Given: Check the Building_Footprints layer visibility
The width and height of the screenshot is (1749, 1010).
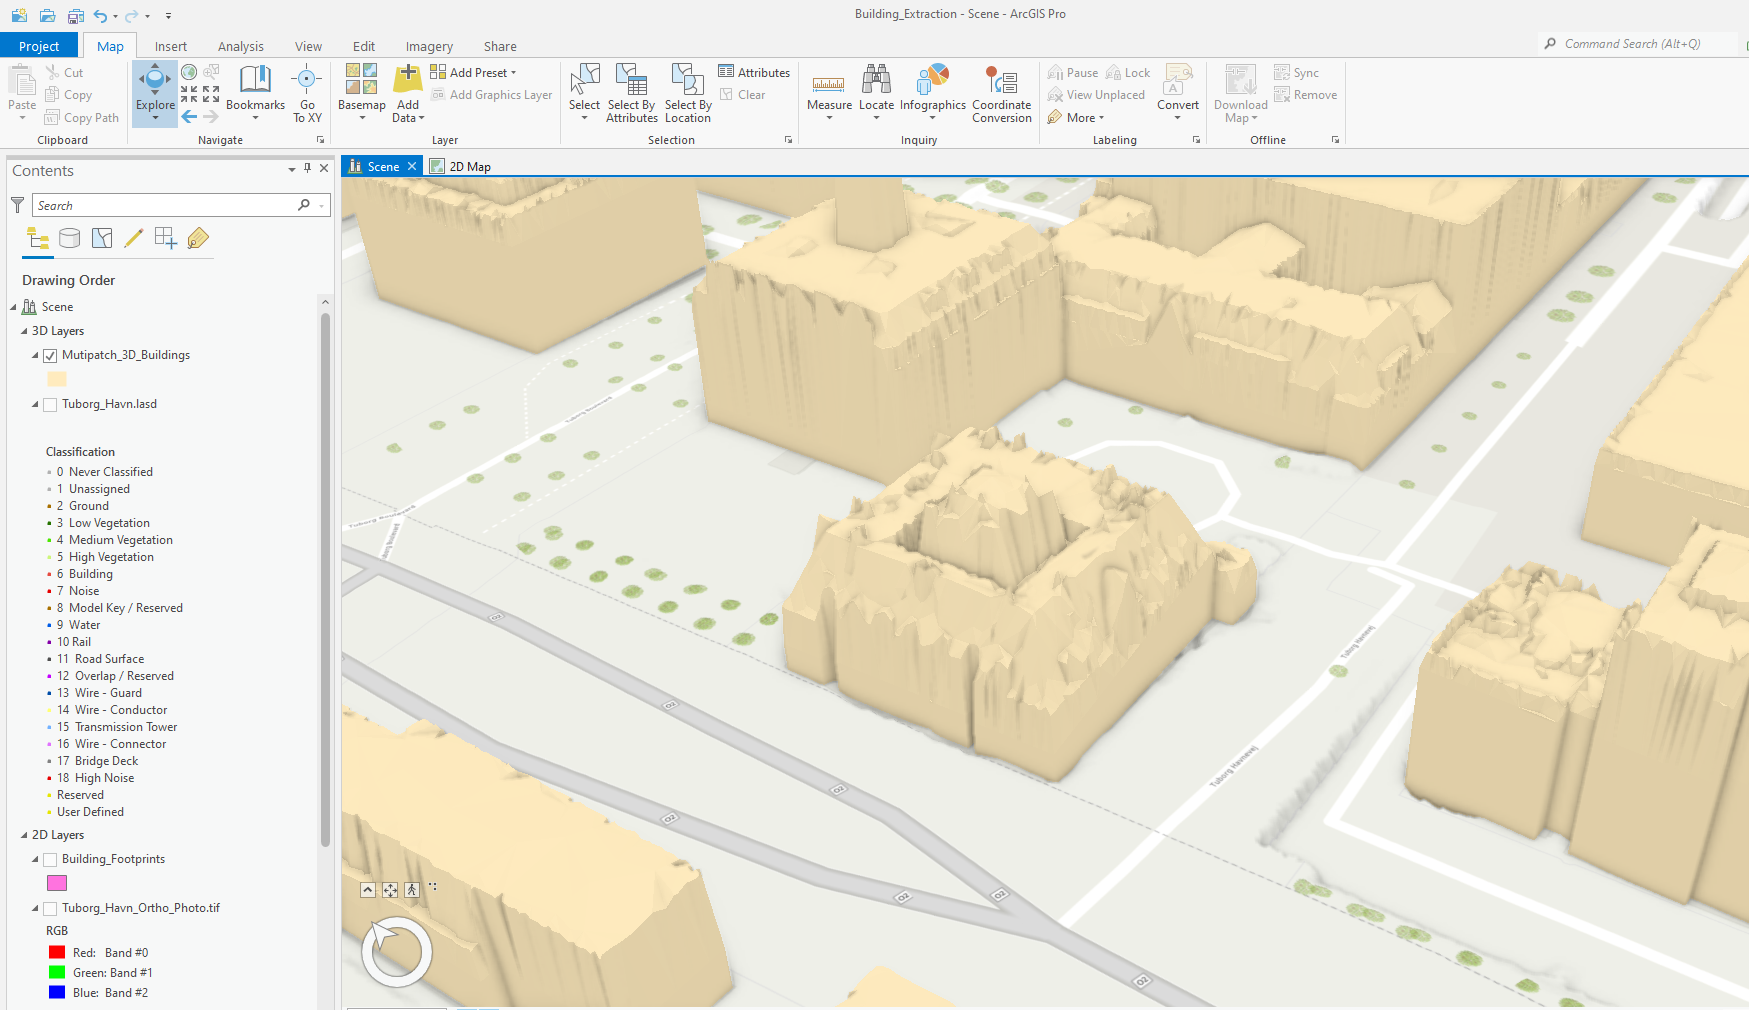Looking at the screenshot, I should point(49,859).
